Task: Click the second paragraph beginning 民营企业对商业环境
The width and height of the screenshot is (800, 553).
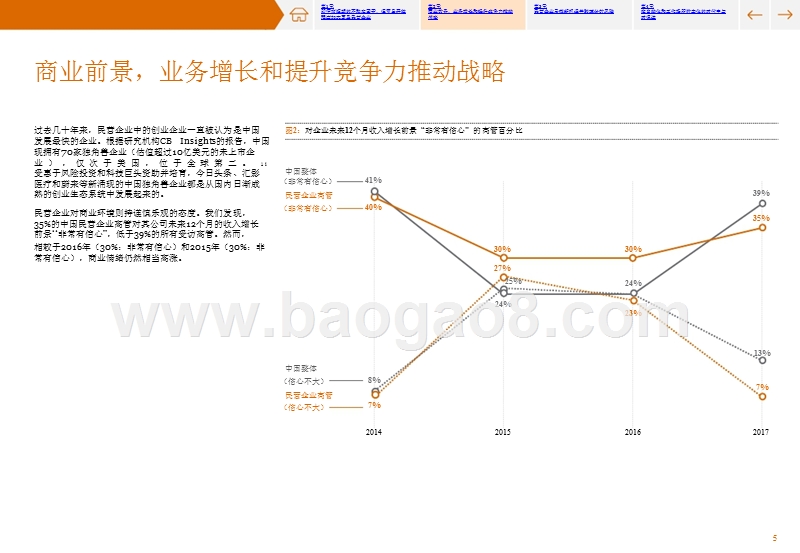Action: tap(149, 235)
